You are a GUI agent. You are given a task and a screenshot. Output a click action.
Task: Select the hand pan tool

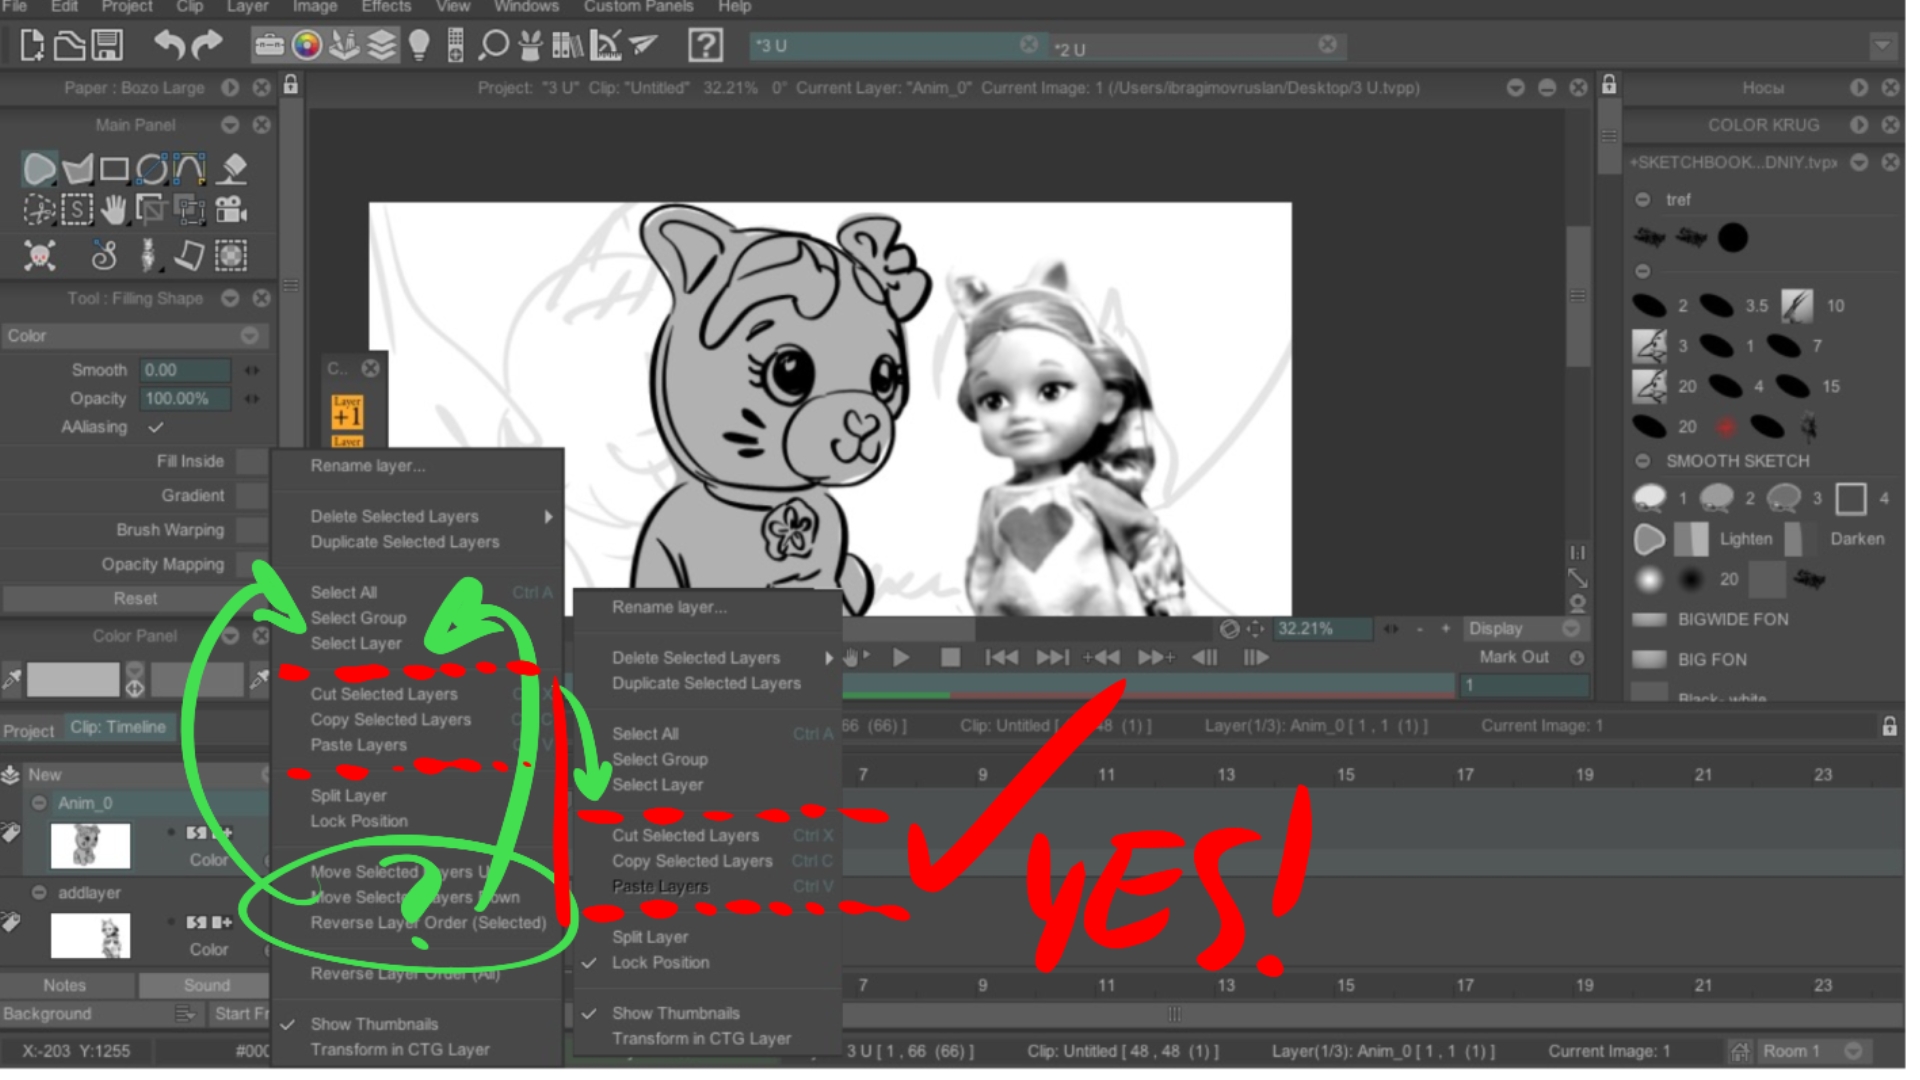coord(114,210)
